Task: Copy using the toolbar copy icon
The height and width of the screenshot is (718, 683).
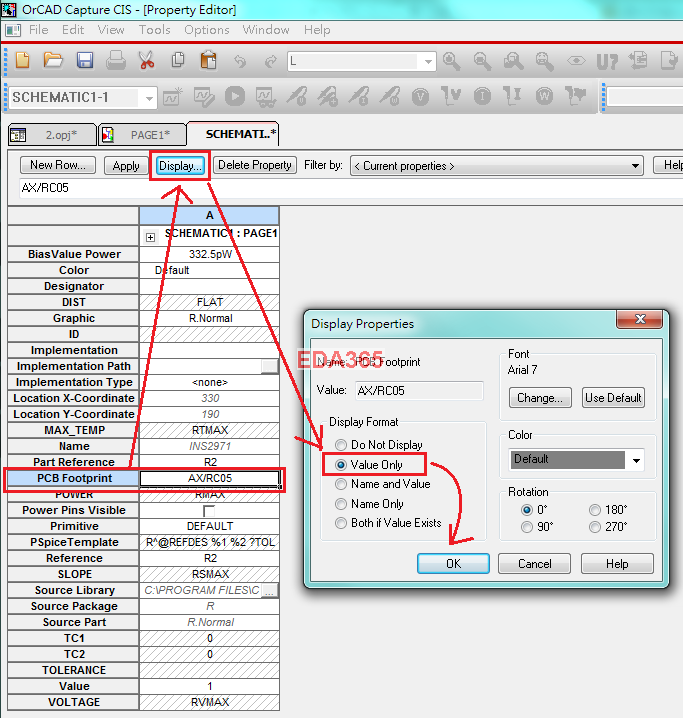Action: tap(178, 60)
